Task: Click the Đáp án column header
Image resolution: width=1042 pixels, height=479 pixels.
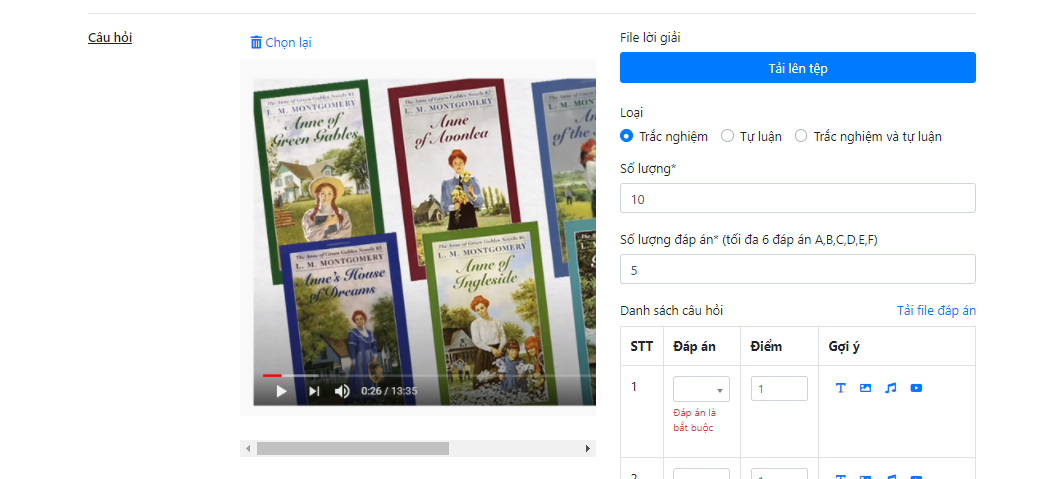Action: [x=694, y=347]
